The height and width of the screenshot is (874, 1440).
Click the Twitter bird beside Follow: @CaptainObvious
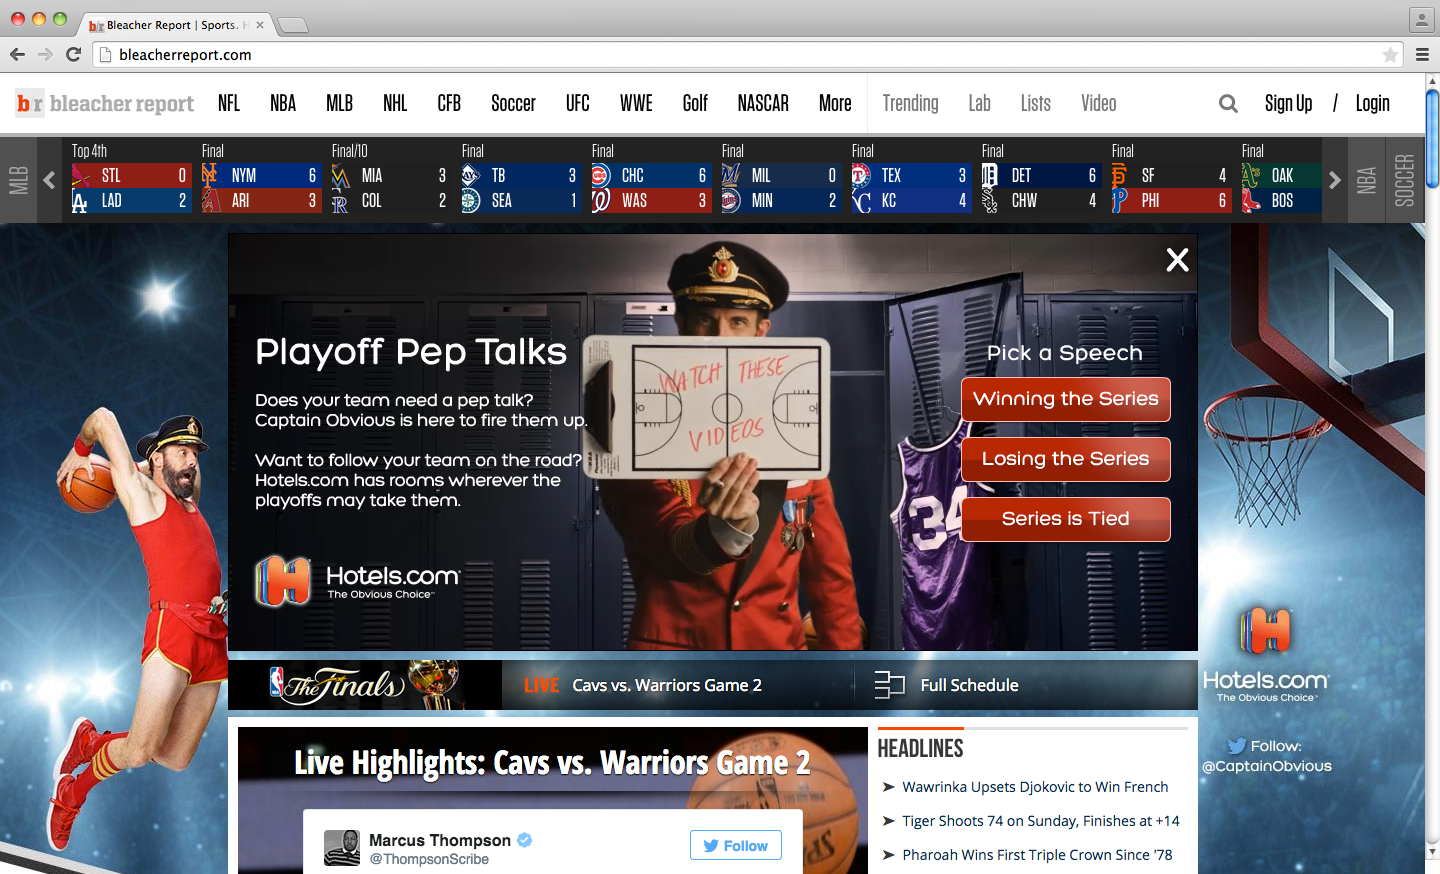pos(1236,746)
